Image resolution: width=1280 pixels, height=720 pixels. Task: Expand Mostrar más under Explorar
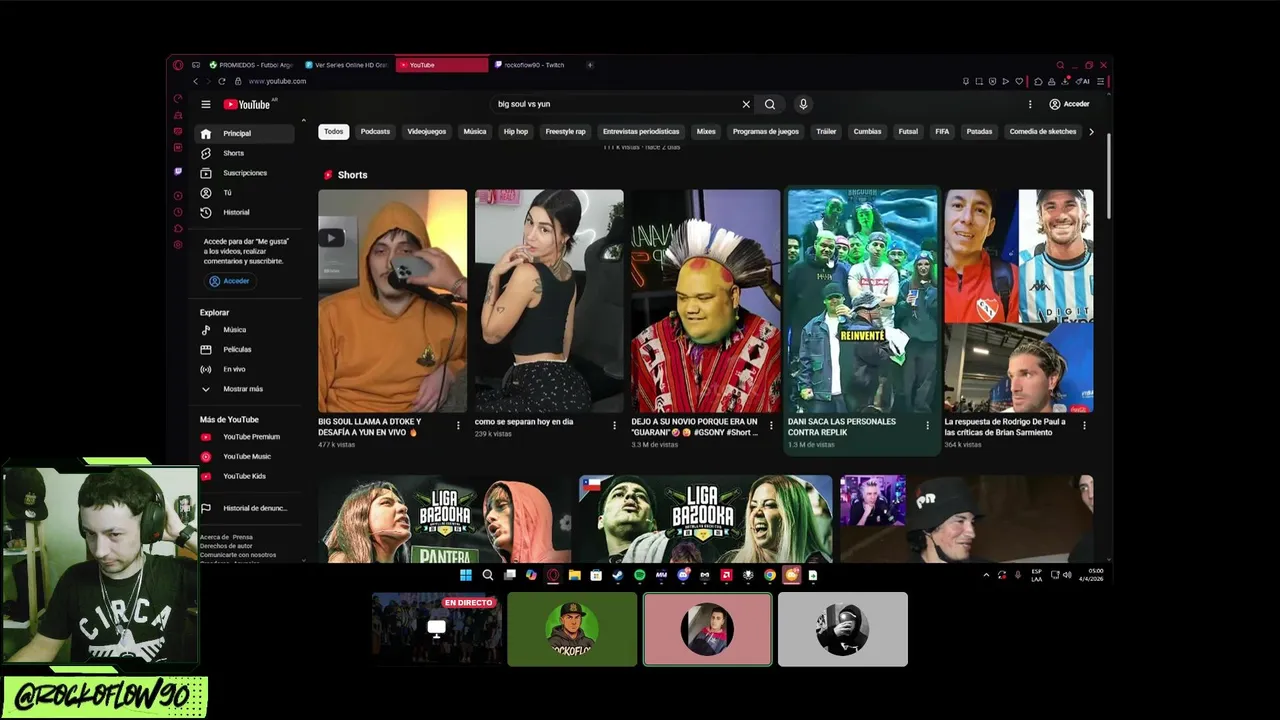pos(245,389)
